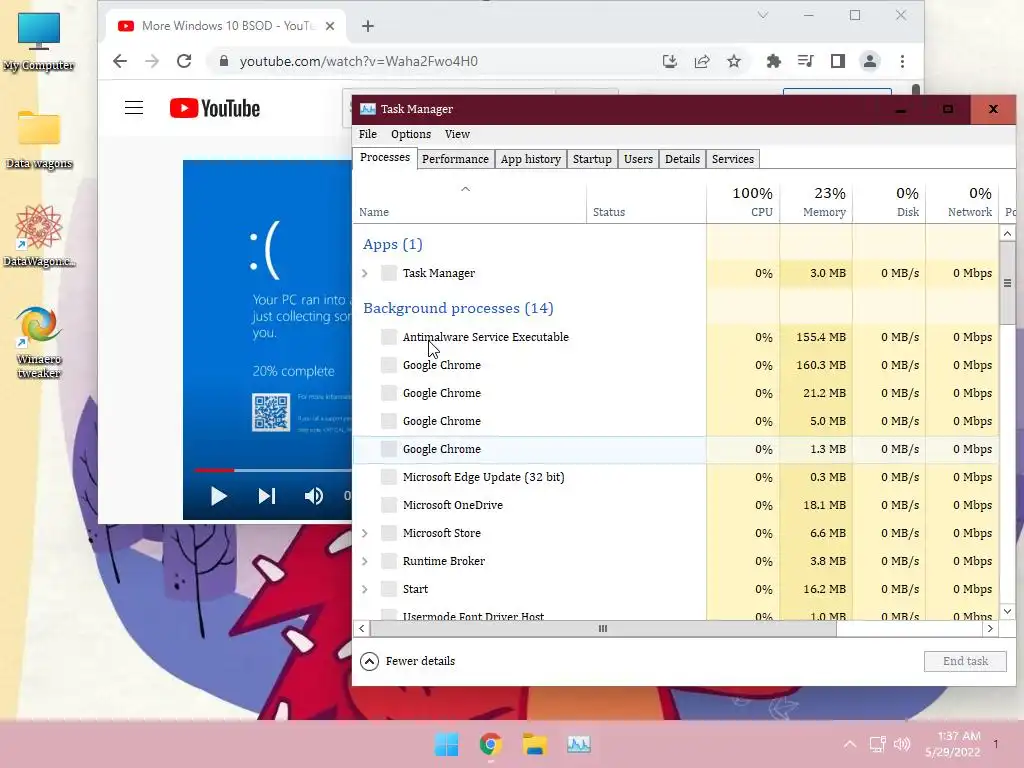
Task: Select Microsoft Edge Update (32 bit)
Action: (x=675, y=477)
